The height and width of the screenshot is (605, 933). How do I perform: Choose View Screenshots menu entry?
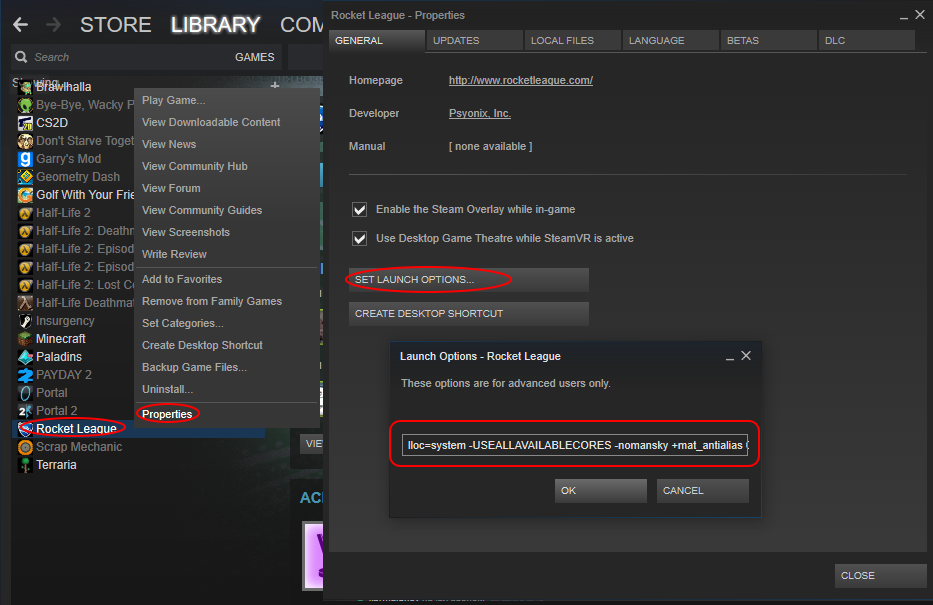click(227, 233)
